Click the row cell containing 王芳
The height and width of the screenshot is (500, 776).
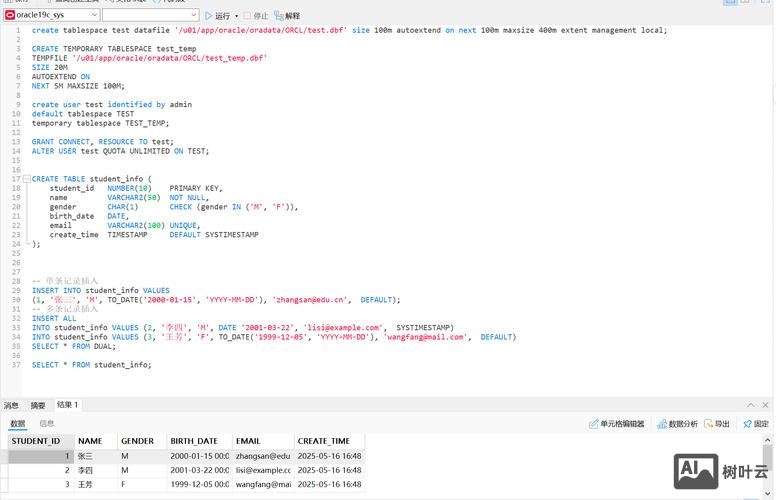point(95,484)
